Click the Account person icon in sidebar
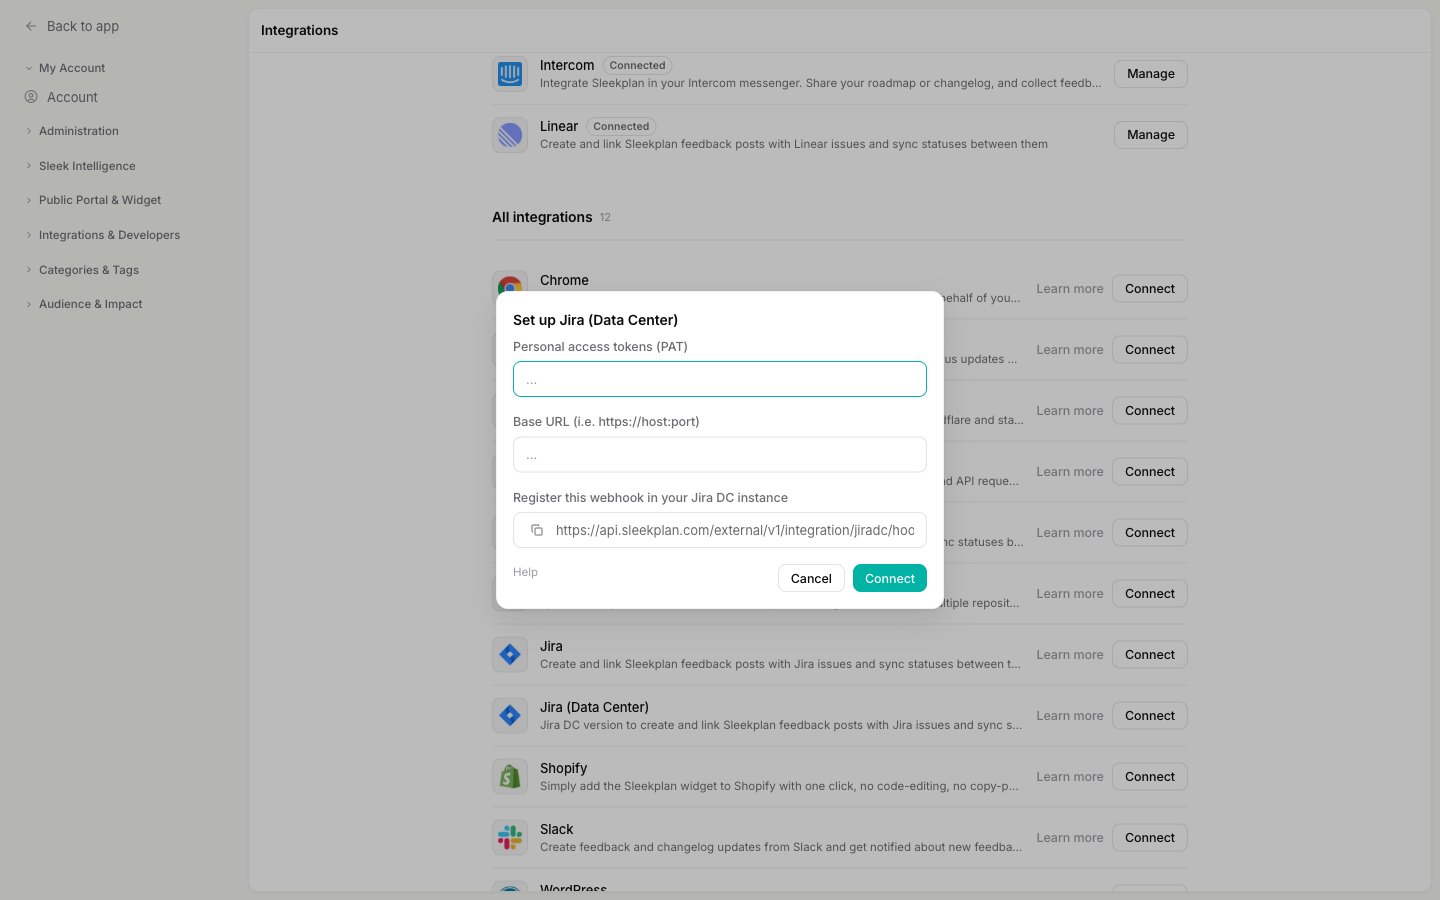The height and width of the screenshot is (900, 1440). click(x=31, y=97)
